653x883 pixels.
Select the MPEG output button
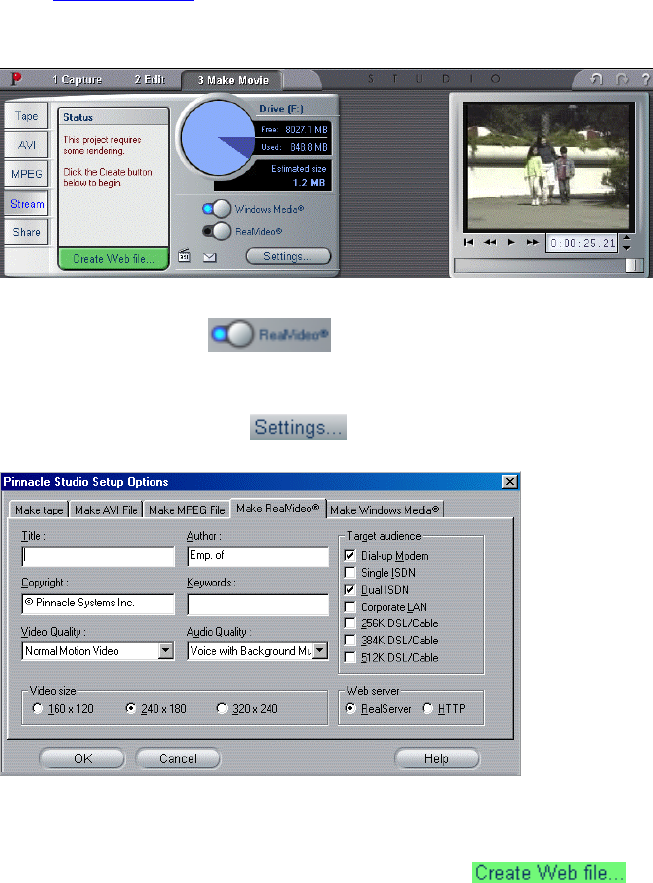pyautogui.click(x=26, y=174)
